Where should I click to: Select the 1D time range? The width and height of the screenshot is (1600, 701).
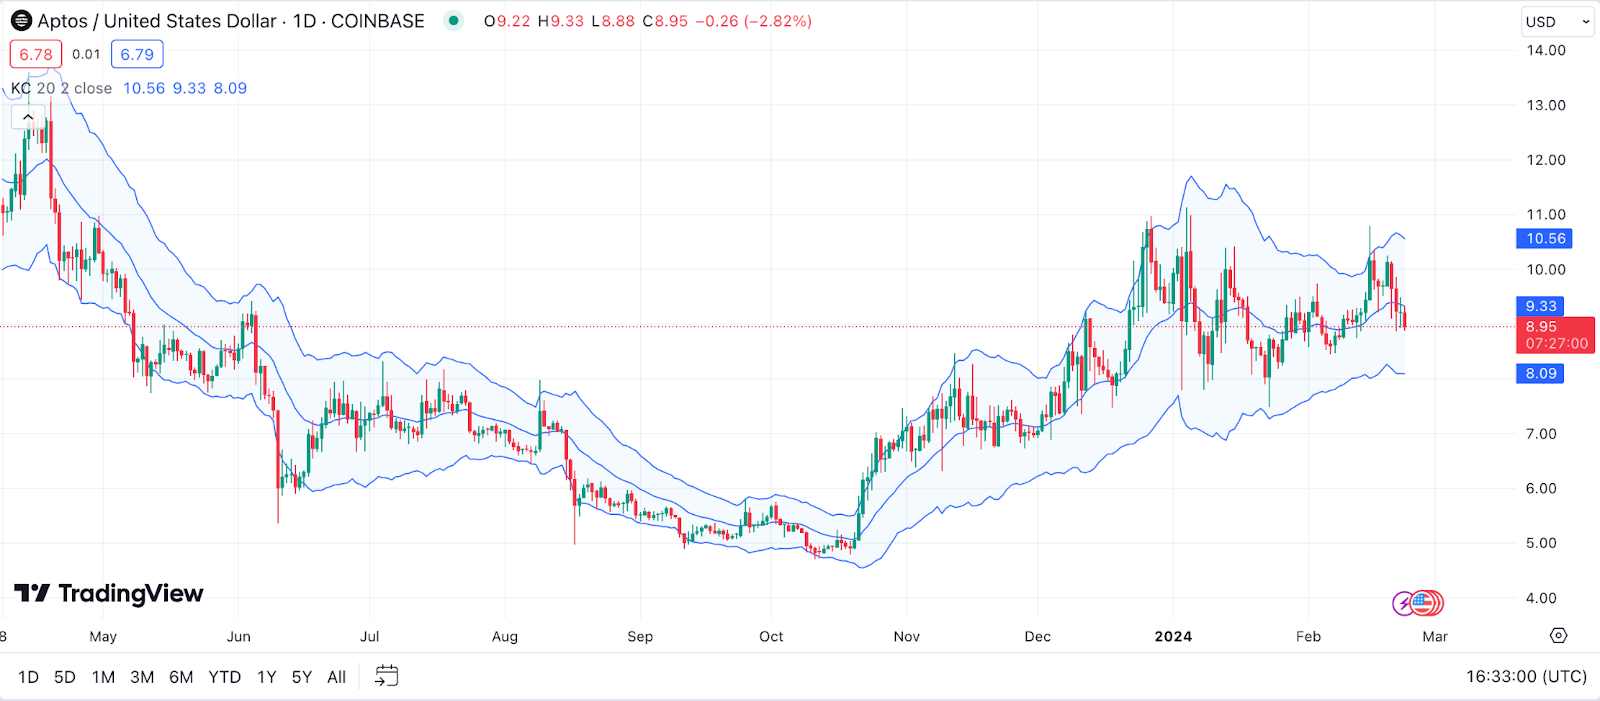click(x=29, y=677)
